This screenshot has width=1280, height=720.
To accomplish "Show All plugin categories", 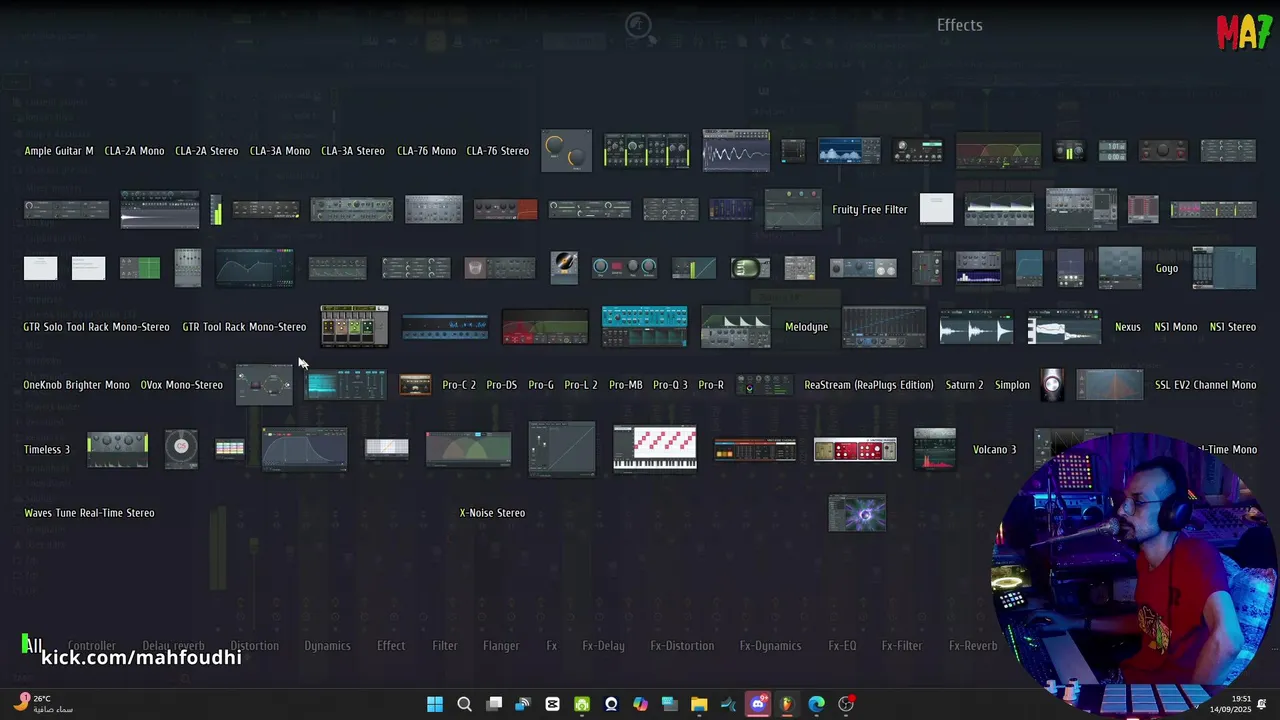I will coord(33,646).
